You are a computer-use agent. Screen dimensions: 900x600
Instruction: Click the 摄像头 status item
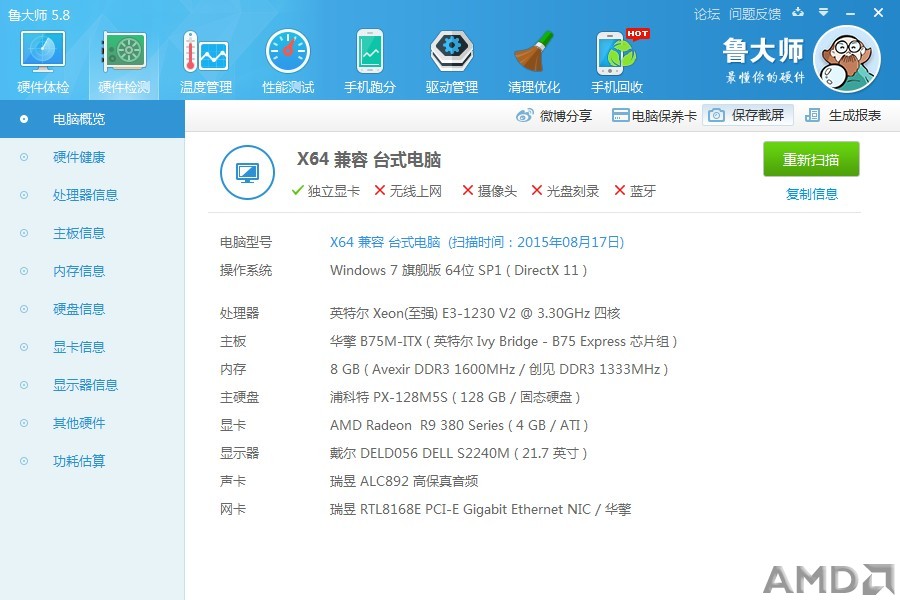[x=489, y=191]
